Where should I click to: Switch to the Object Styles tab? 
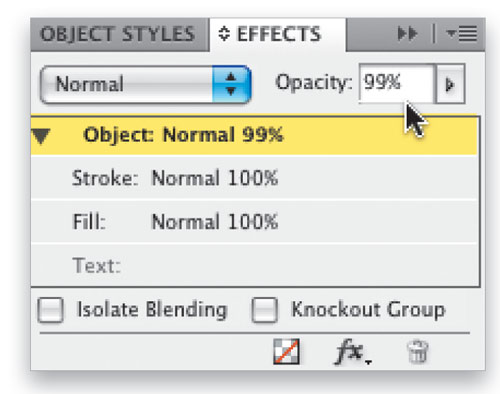(x=117, y=34)
